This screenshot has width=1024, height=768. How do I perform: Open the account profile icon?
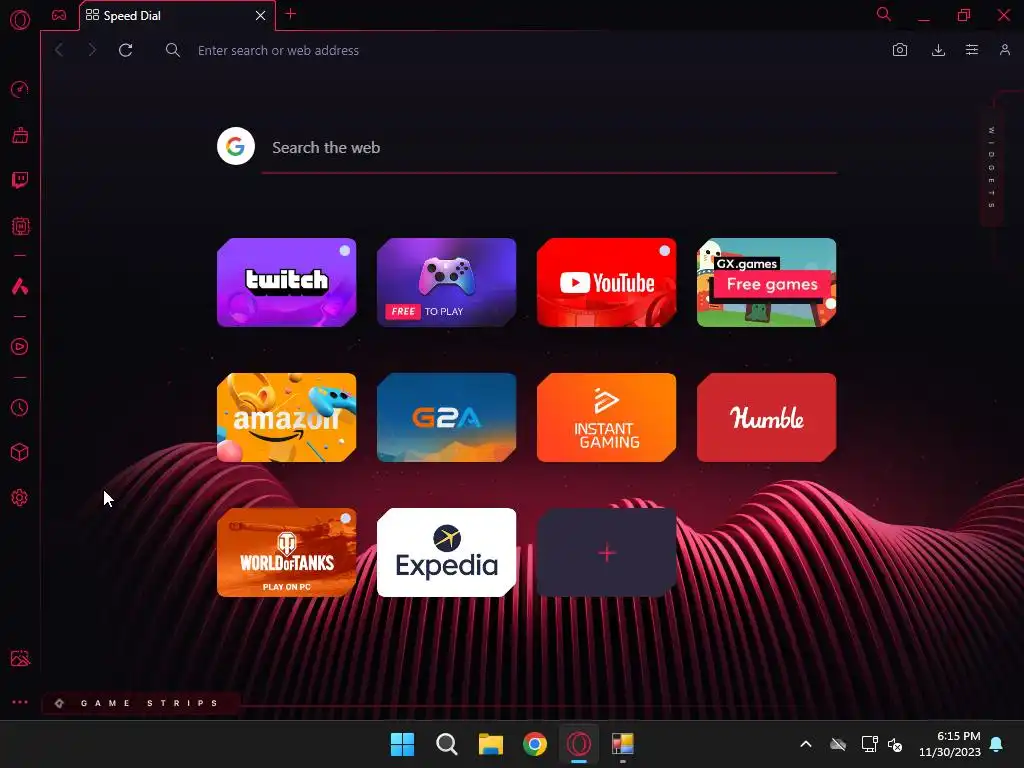tap(1005, 50)
